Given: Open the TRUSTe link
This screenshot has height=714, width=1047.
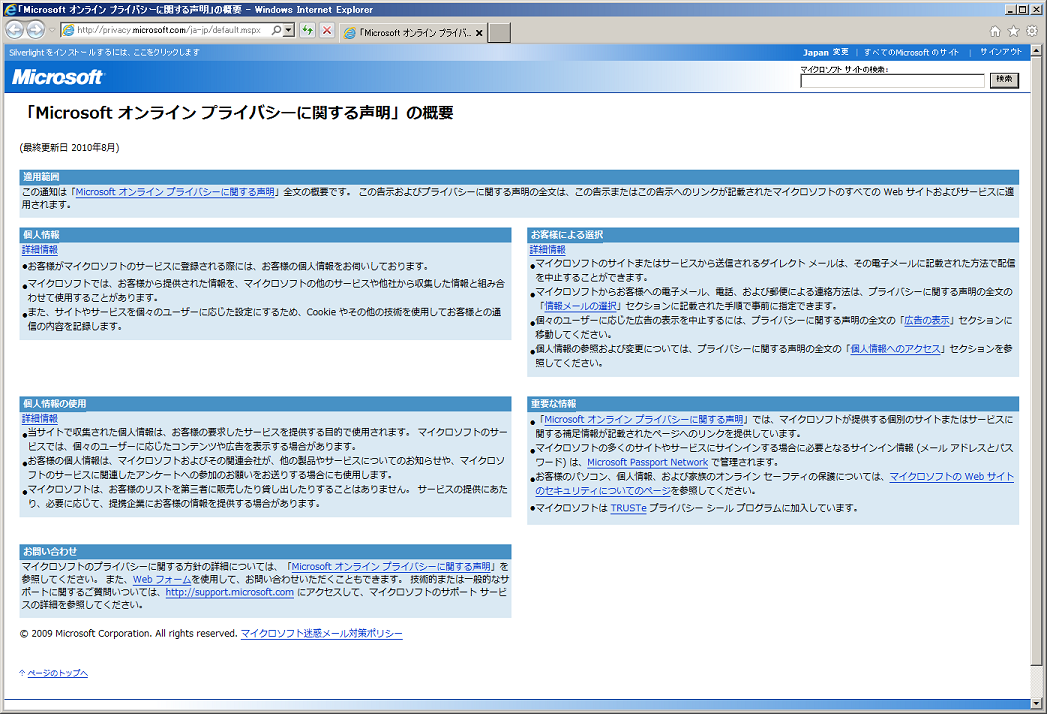Looking at the screenshot, I should click(x=628, y=508).
